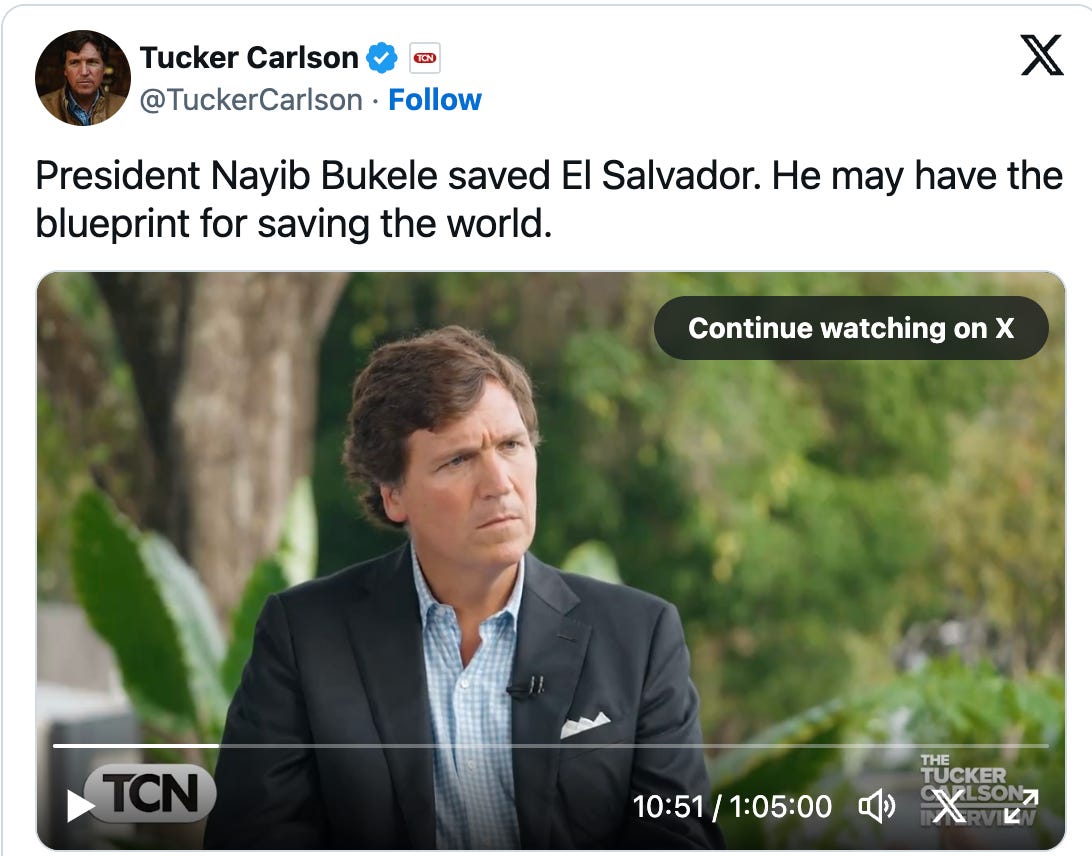Click the words "saving the world" in the tweet

click(x=404, y=223)
